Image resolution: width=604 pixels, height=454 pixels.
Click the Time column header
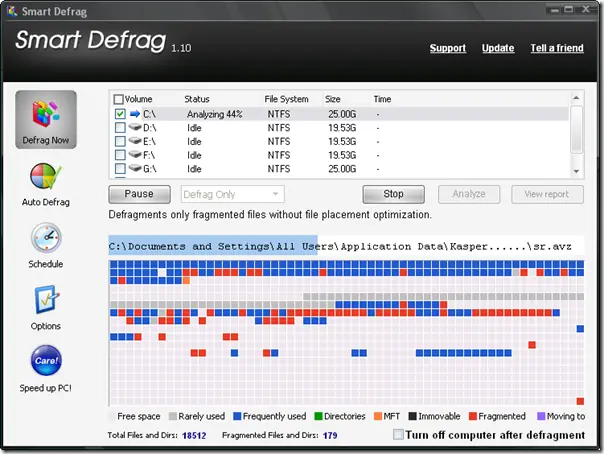382,99
